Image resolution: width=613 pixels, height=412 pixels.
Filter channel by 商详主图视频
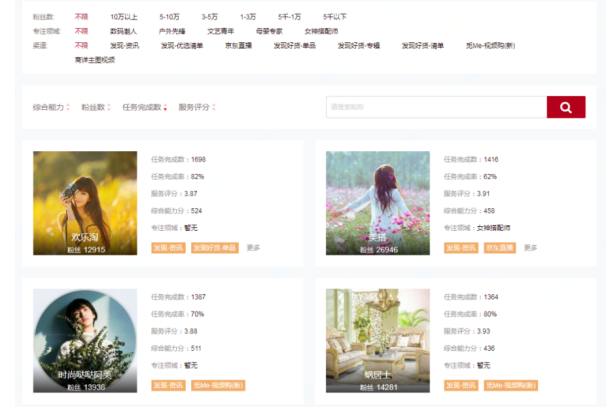(95, 60)
